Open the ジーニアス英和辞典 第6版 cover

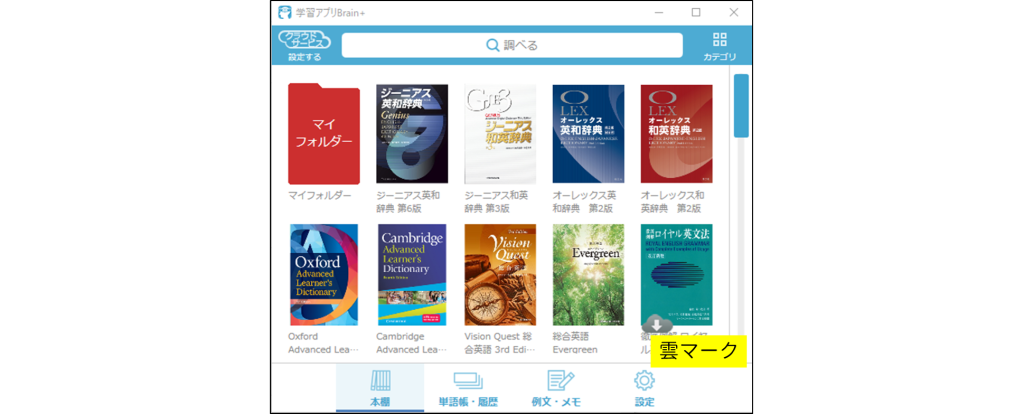click(412, 134)
